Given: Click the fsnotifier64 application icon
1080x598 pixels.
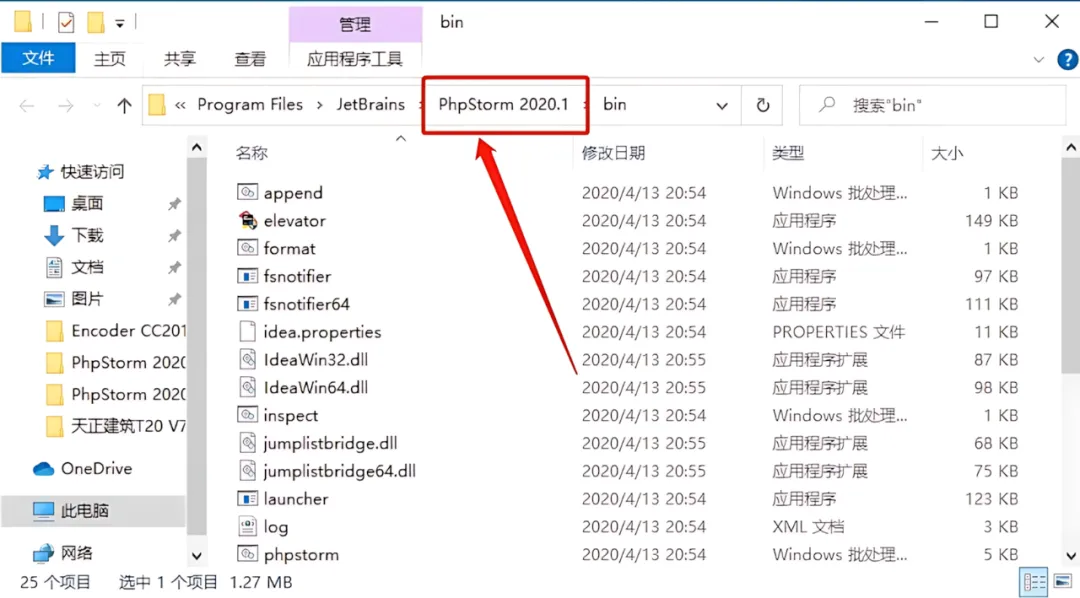Looking at the screenshot, I should (x=247, y=304).
